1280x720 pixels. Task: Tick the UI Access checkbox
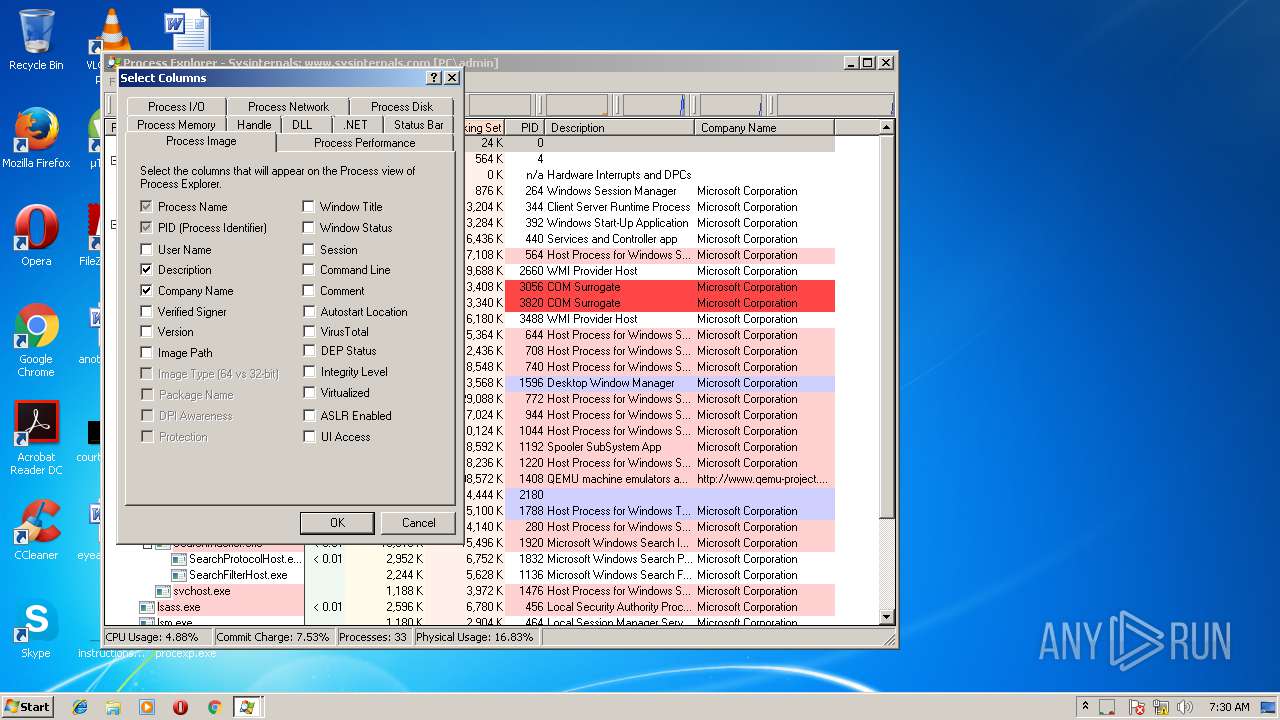coord(309,436)
